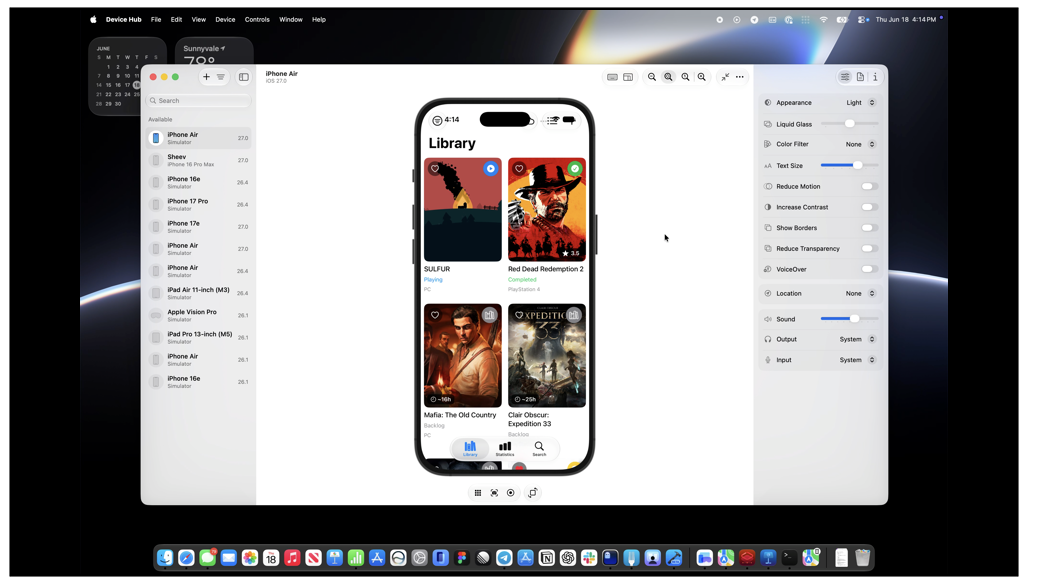Toggle the Reduce Motion switch

click(869, 187)
